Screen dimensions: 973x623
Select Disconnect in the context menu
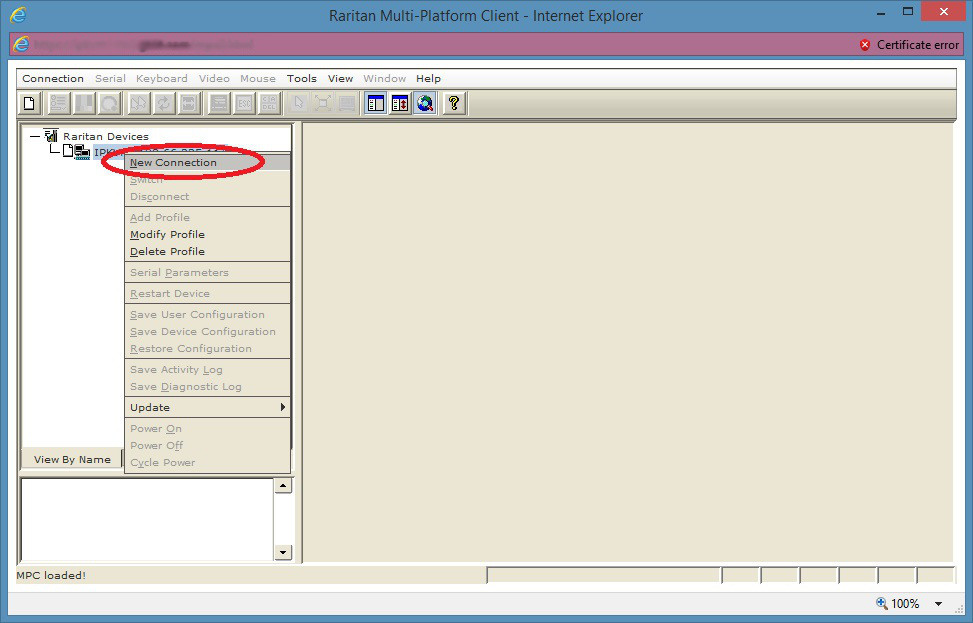[x=207, y=197]
